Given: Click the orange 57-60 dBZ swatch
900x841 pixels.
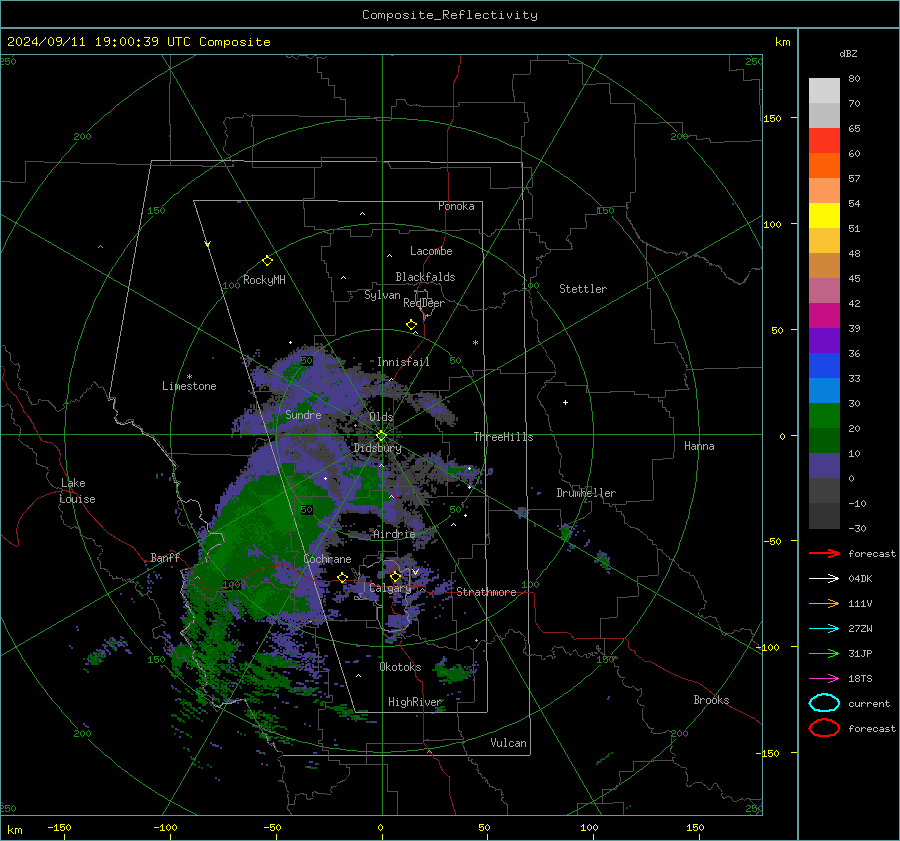Looking at the screenshot, I should pos(824,166).
